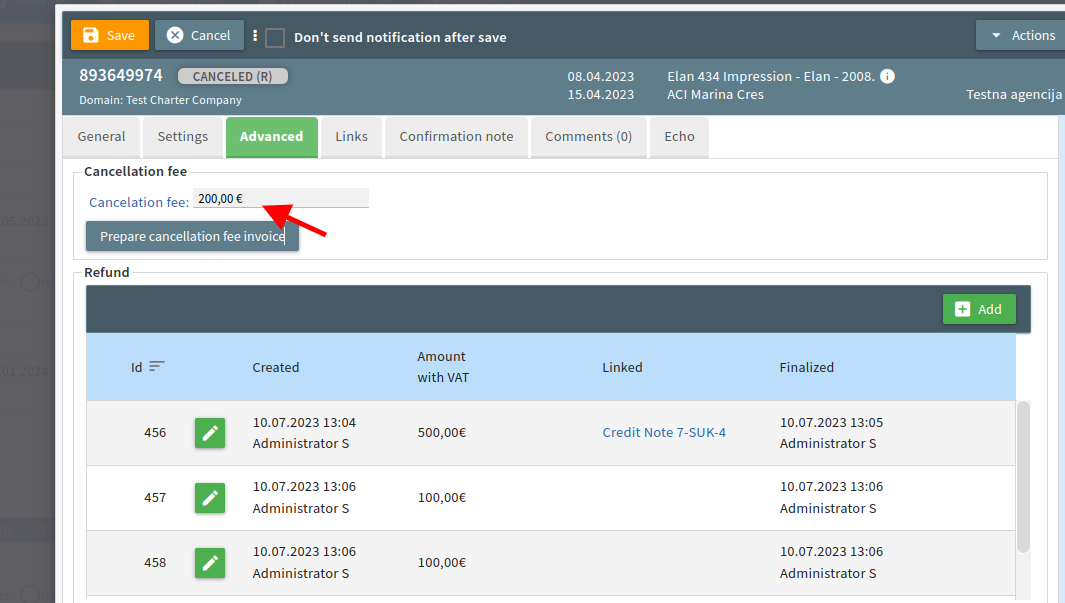Edit refund 457 with pencil icon
The height and width of the screenshot is (603, 1065).
point(210,498)
